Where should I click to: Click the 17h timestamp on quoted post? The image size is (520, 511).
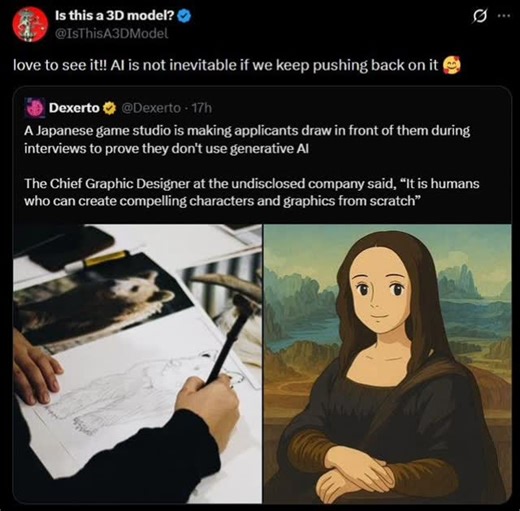(202, 108)
